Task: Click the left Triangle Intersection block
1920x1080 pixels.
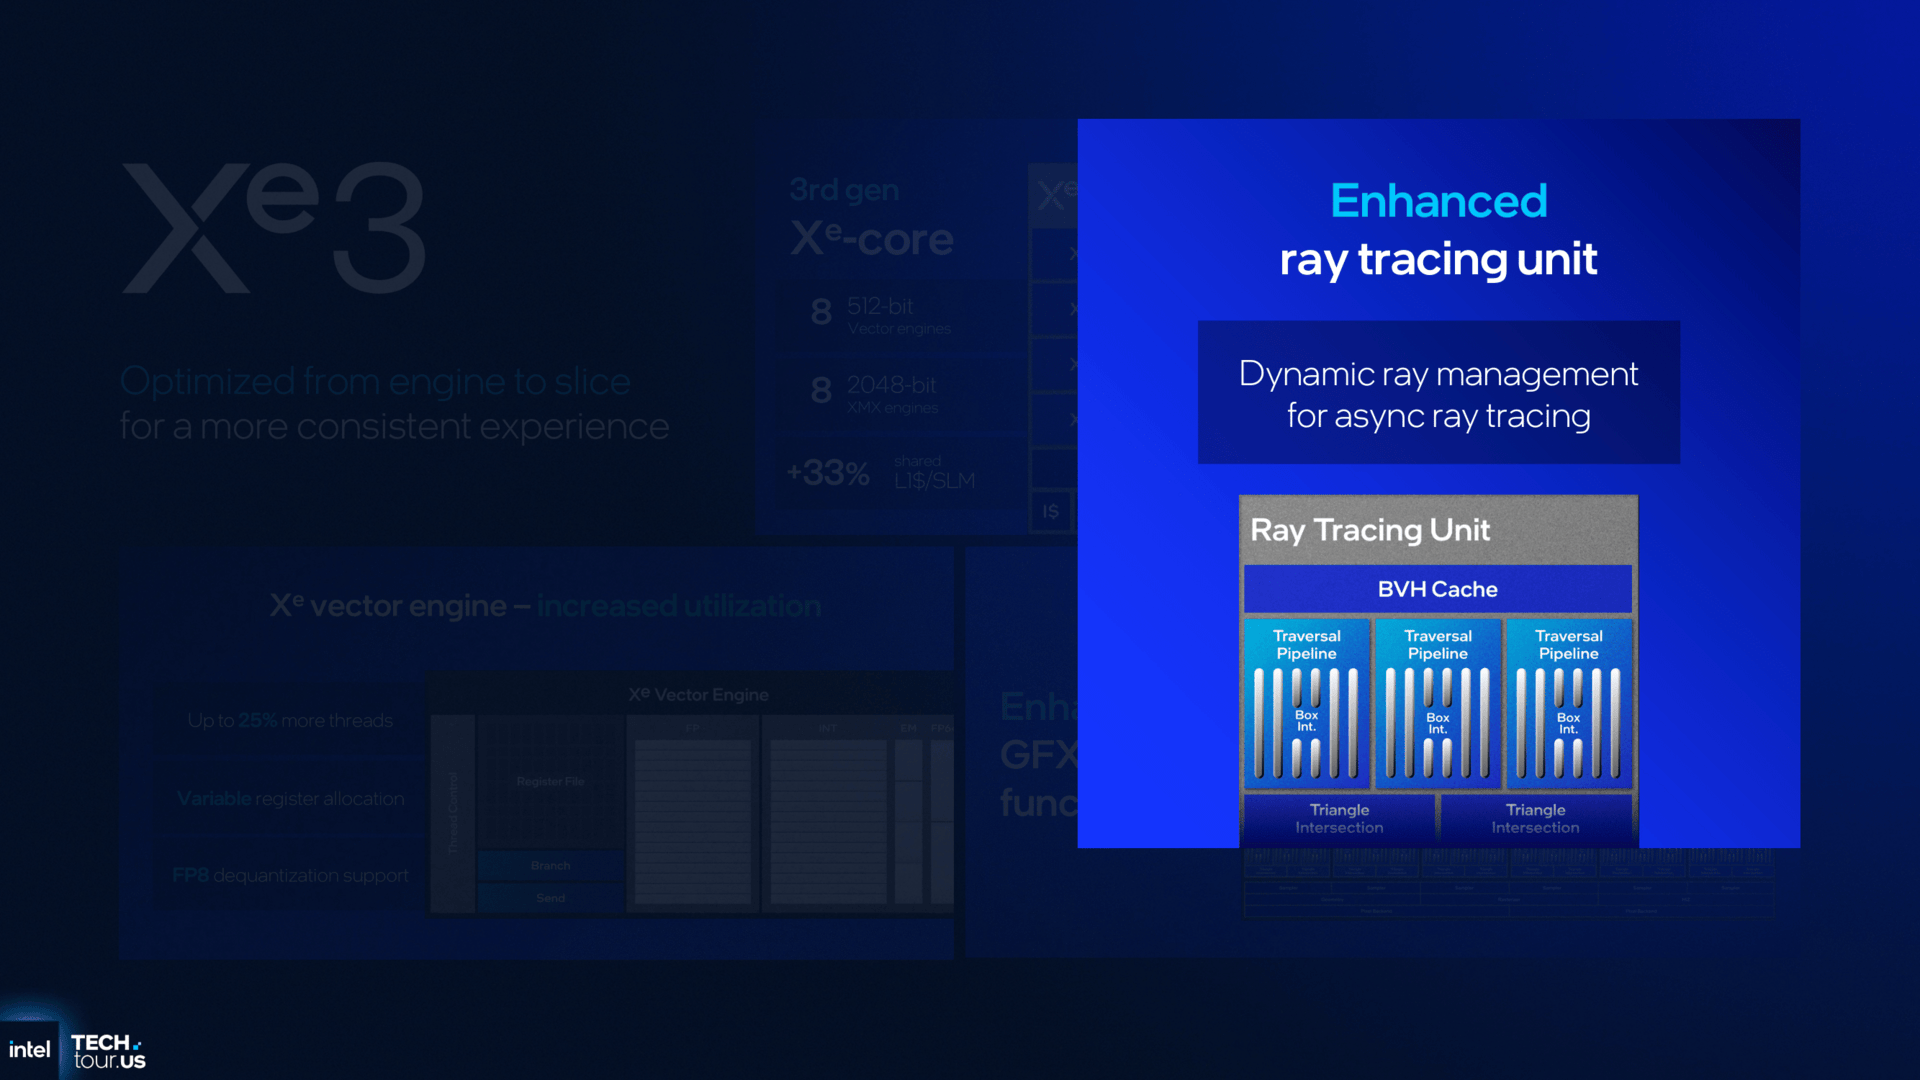Action: pyautogui.click(x=1339, y=818)
